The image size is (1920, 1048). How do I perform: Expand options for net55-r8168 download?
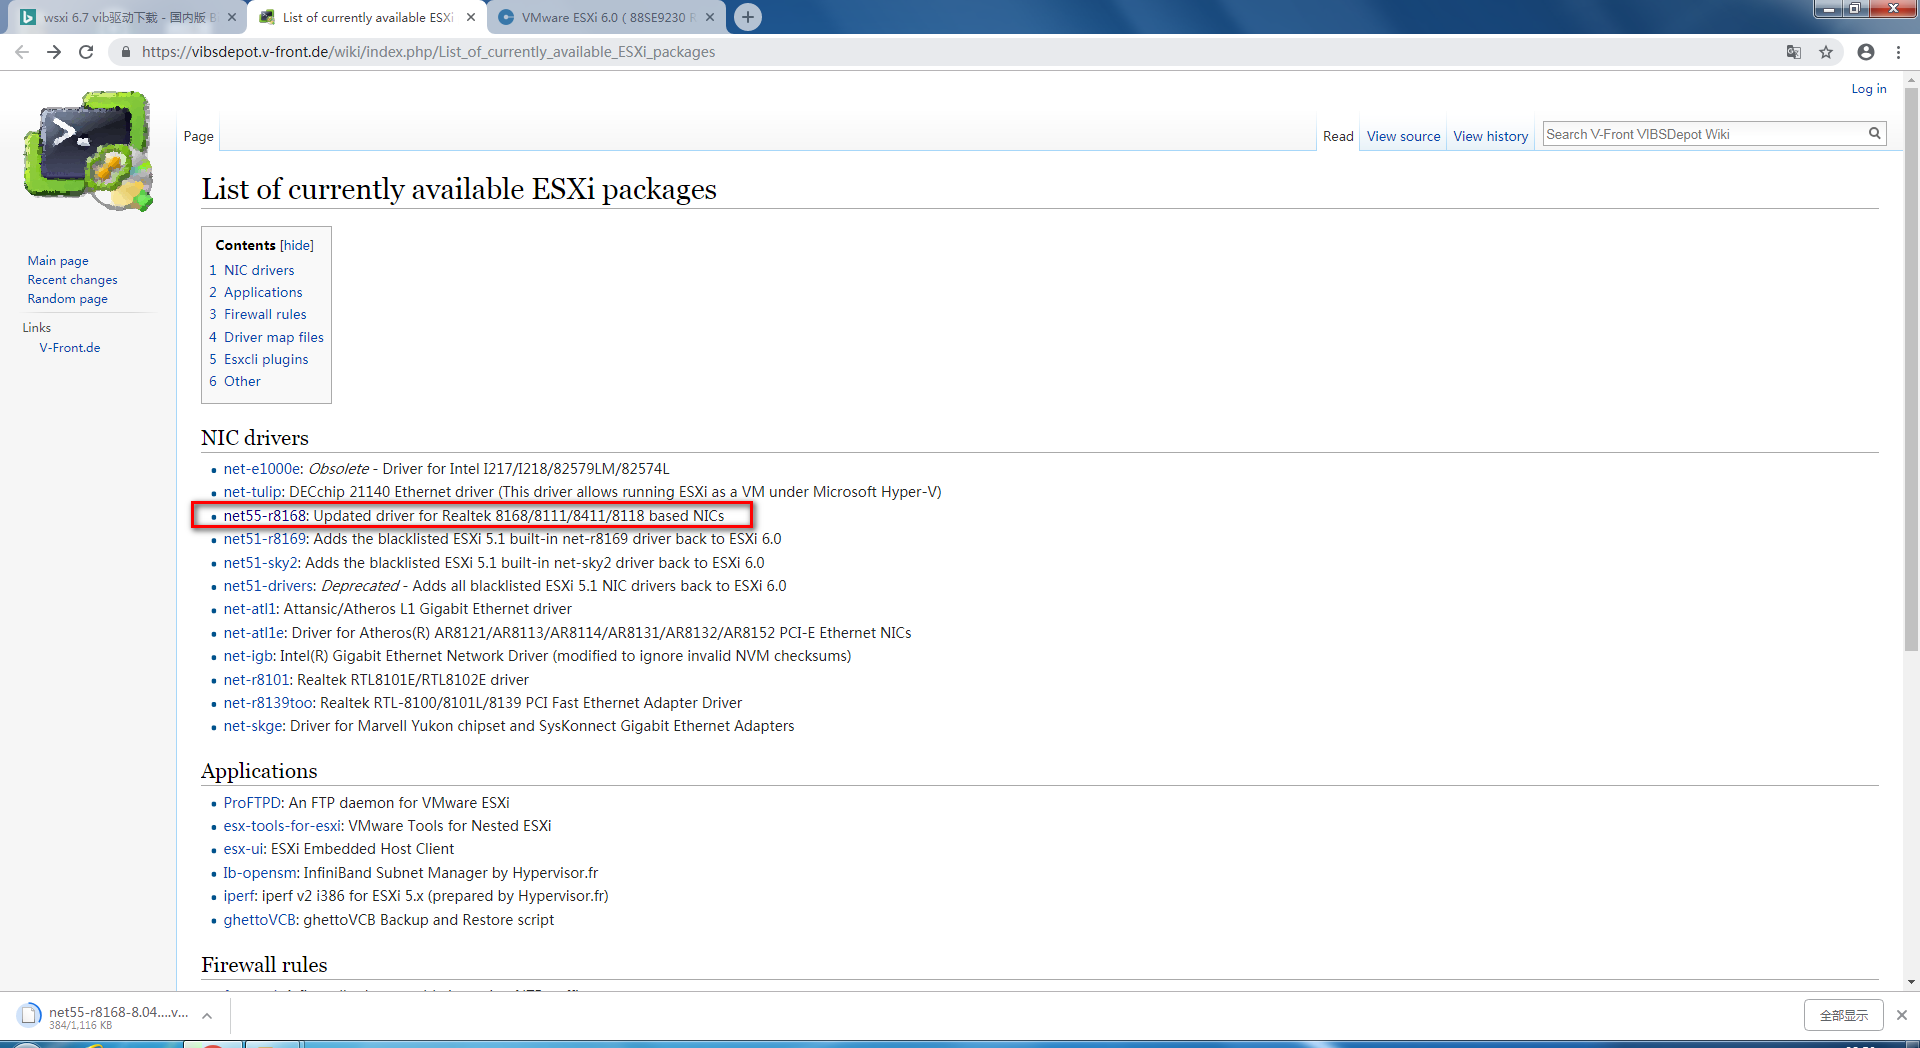pyautogui.click(x=207, y=1015)
